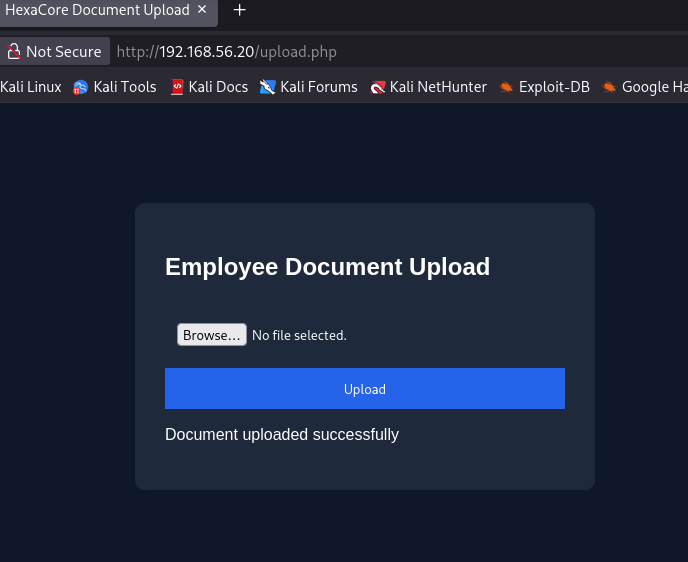This screenshot has width=688, height=562.
Task: Open the Kali Forums bookmark
Action: pyautogui.click(x=308, y=87)
